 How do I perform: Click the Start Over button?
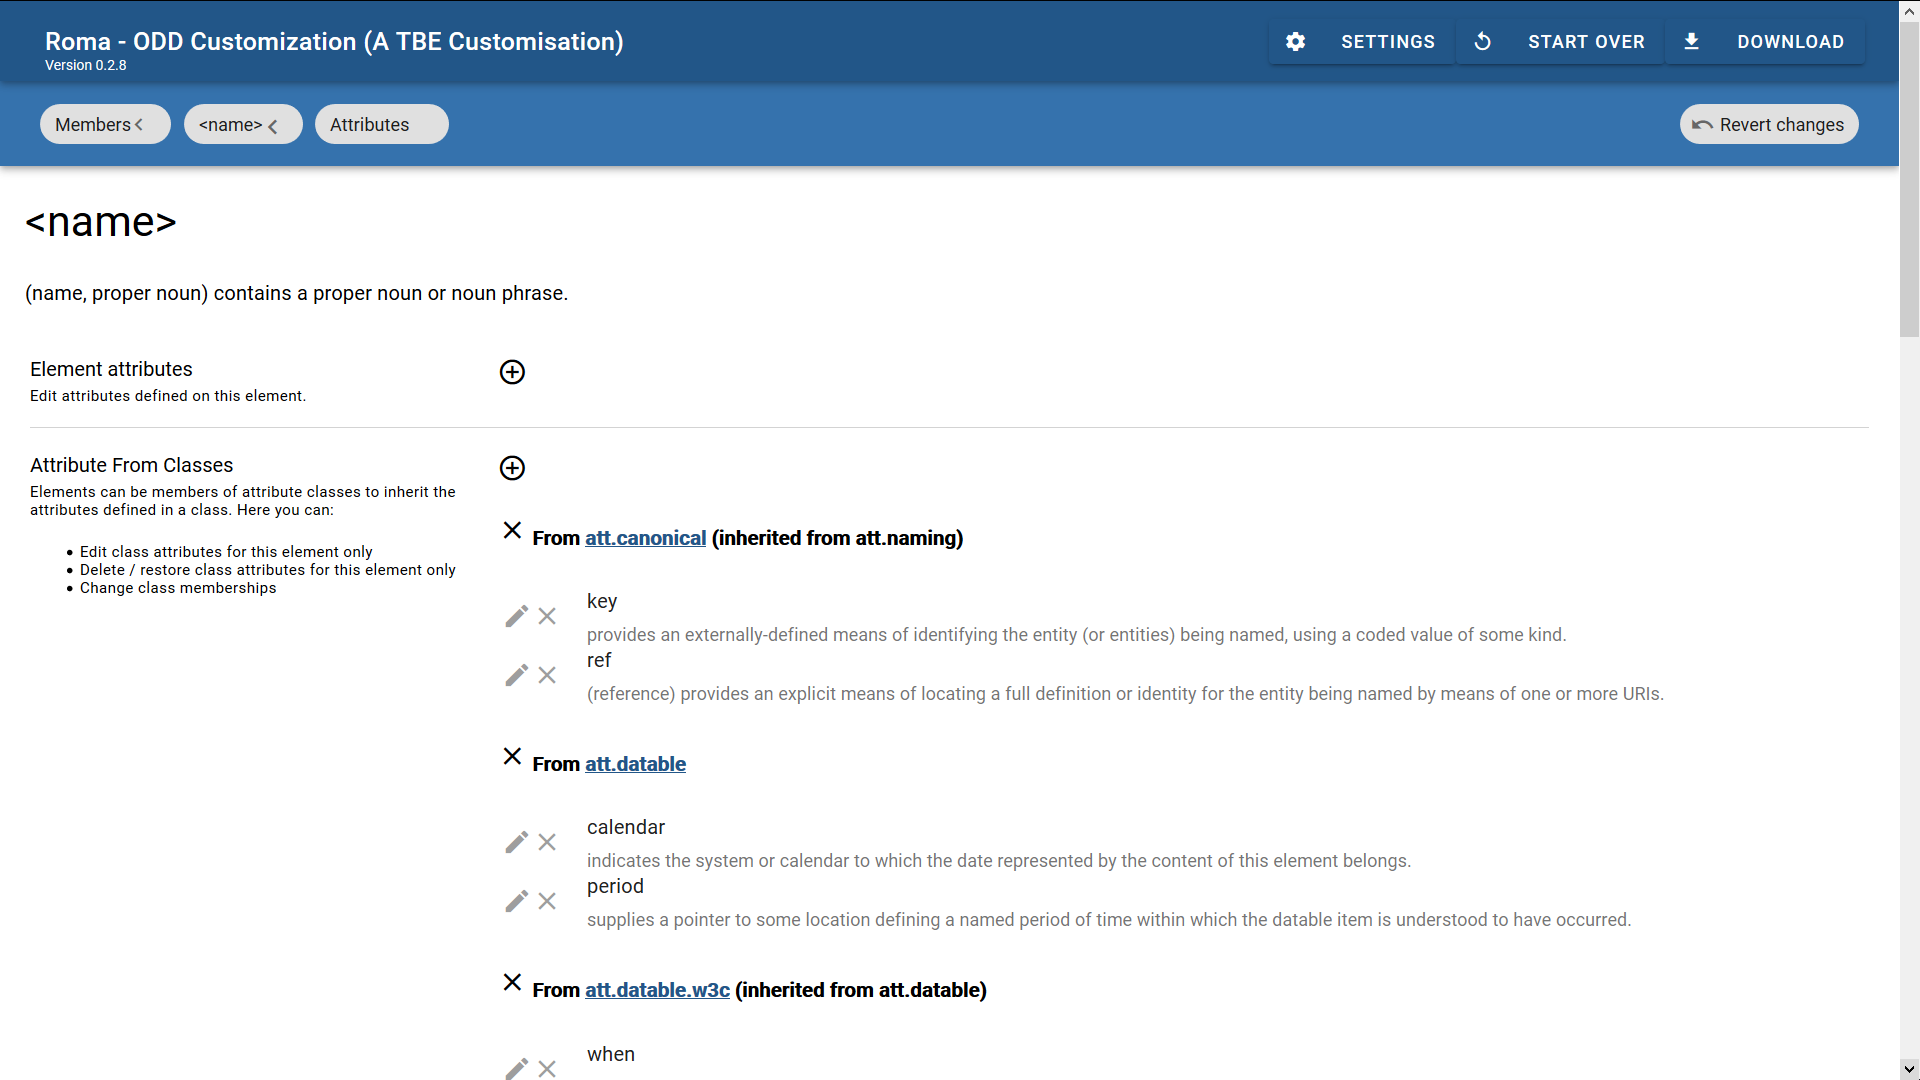(x=1560, y=42)
